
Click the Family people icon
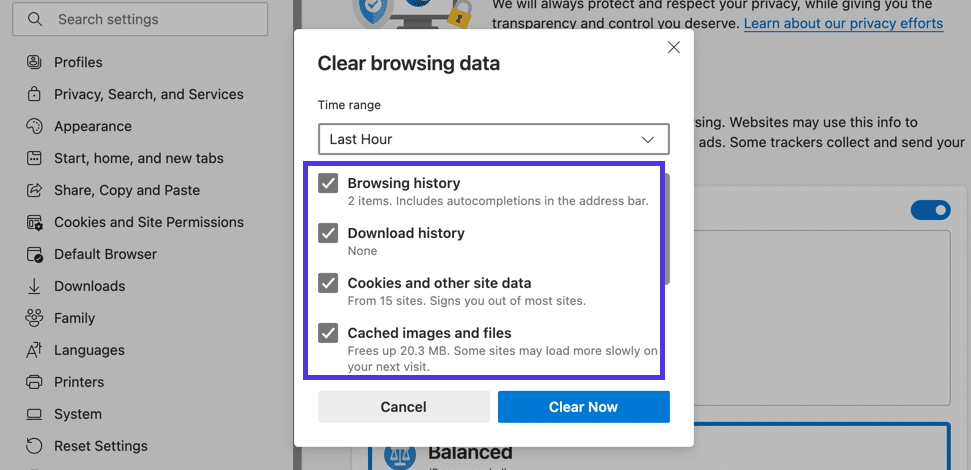pos(34,318)
